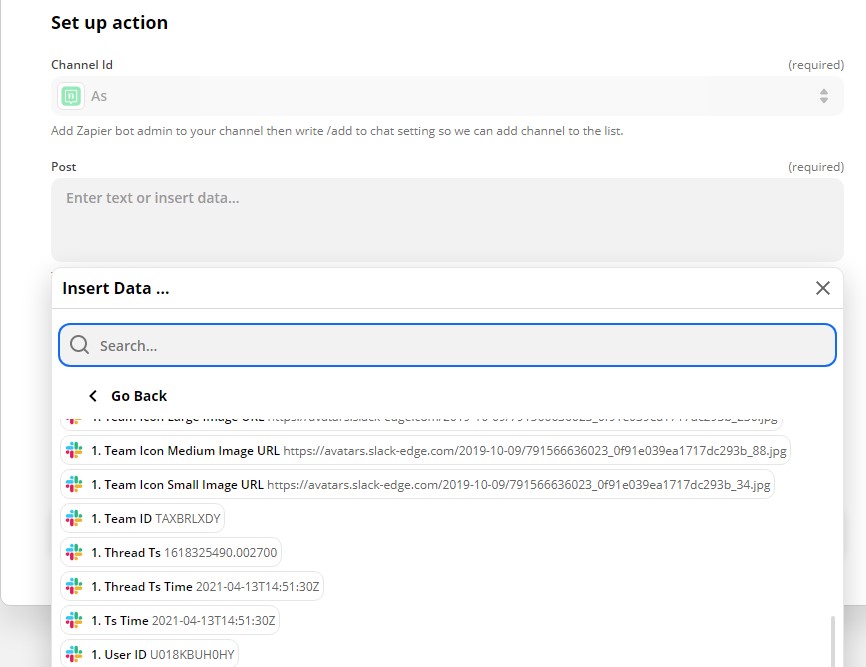Insert Team Icon Medium Image URL data
The image size is (866, 667).
click(x=425, y=451)
